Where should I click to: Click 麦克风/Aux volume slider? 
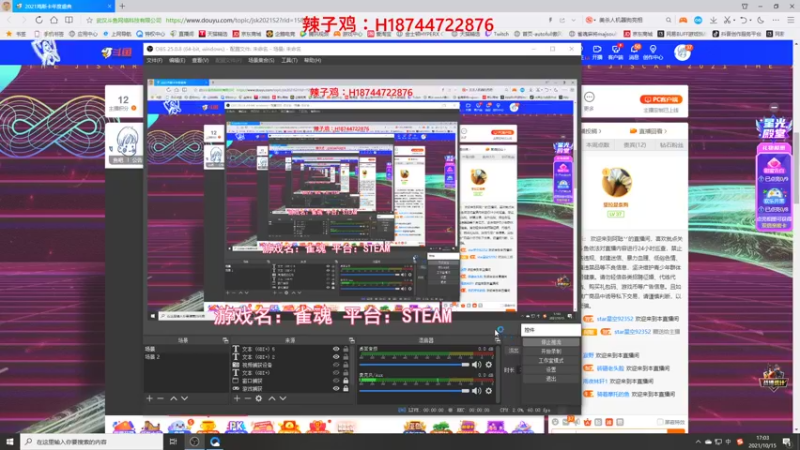(414, 391)
